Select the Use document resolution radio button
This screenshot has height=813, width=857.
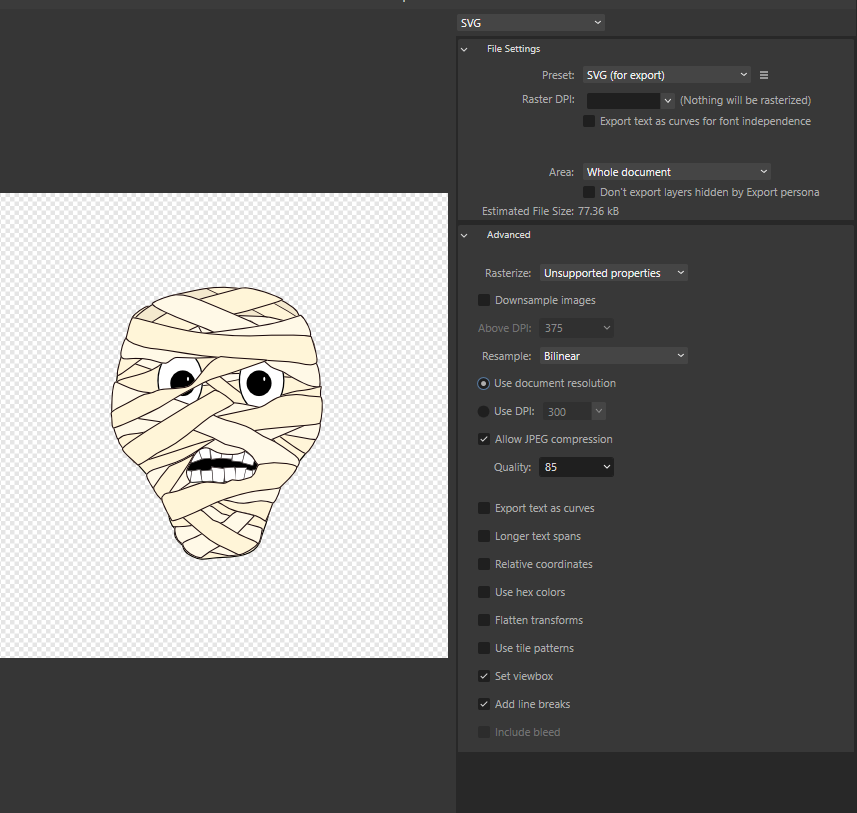coord(483,384)
